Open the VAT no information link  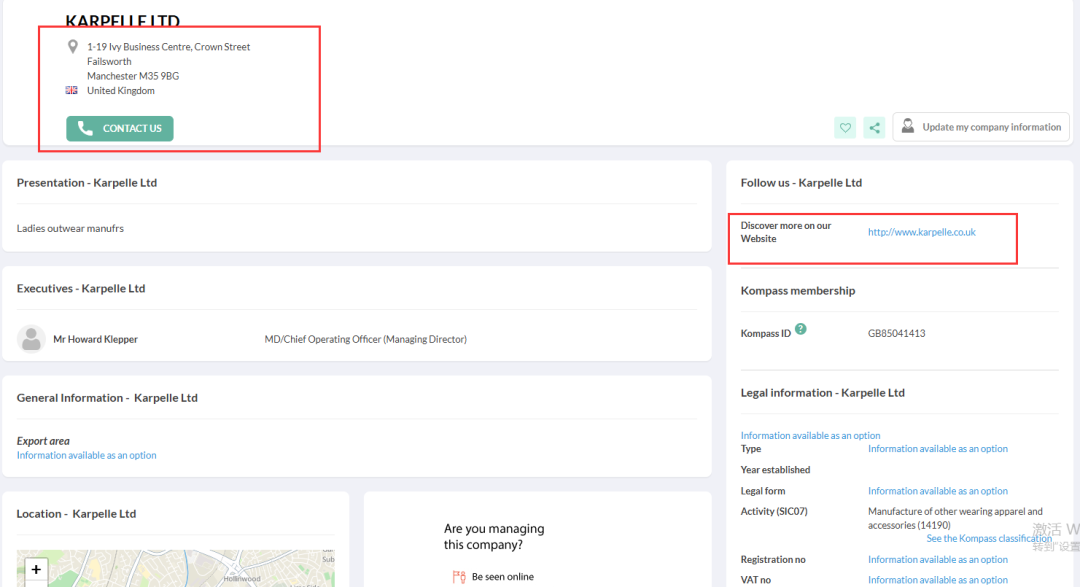[937, 580]
